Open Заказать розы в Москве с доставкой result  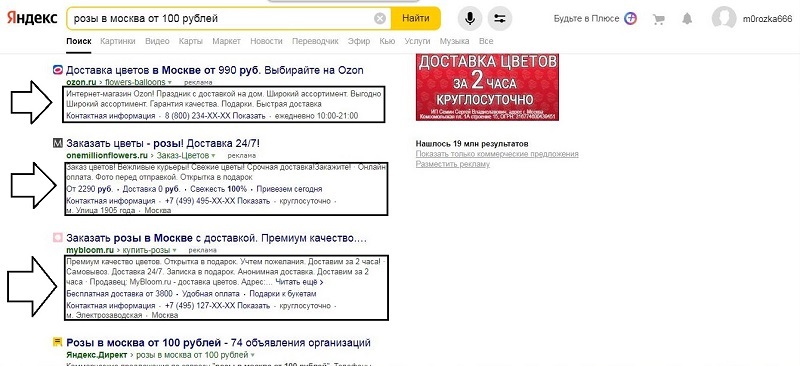pos(216,238)
